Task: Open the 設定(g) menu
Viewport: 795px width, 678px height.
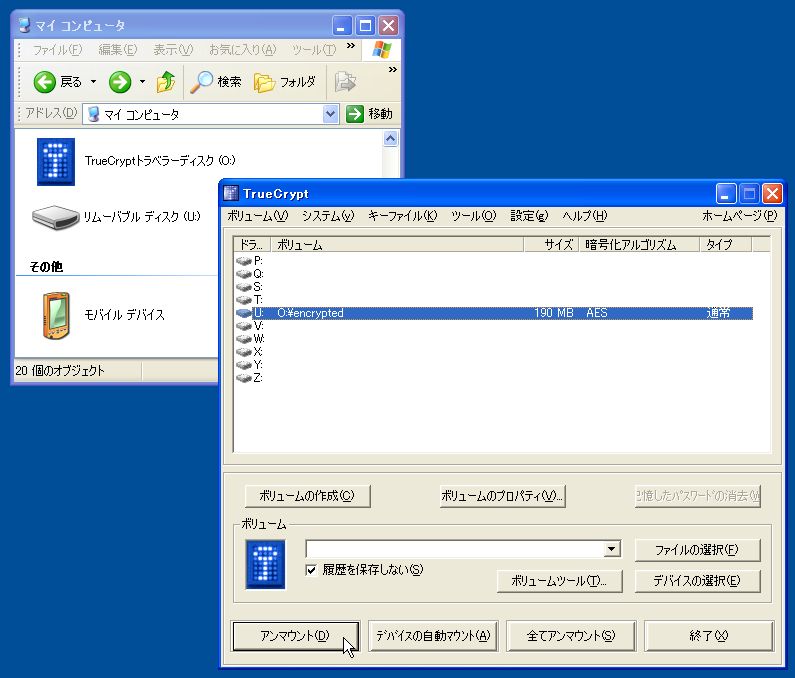Action: (x=529, y=216)
